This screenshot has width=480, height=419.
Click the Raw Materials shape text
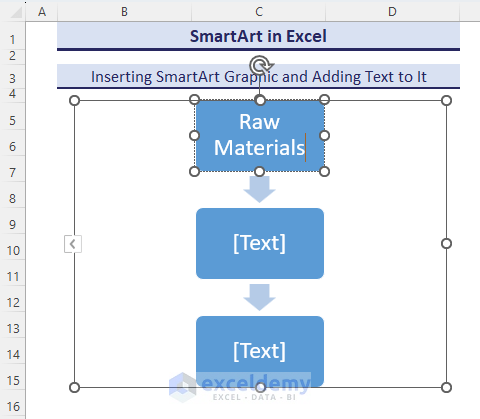(x=260, y=135)
